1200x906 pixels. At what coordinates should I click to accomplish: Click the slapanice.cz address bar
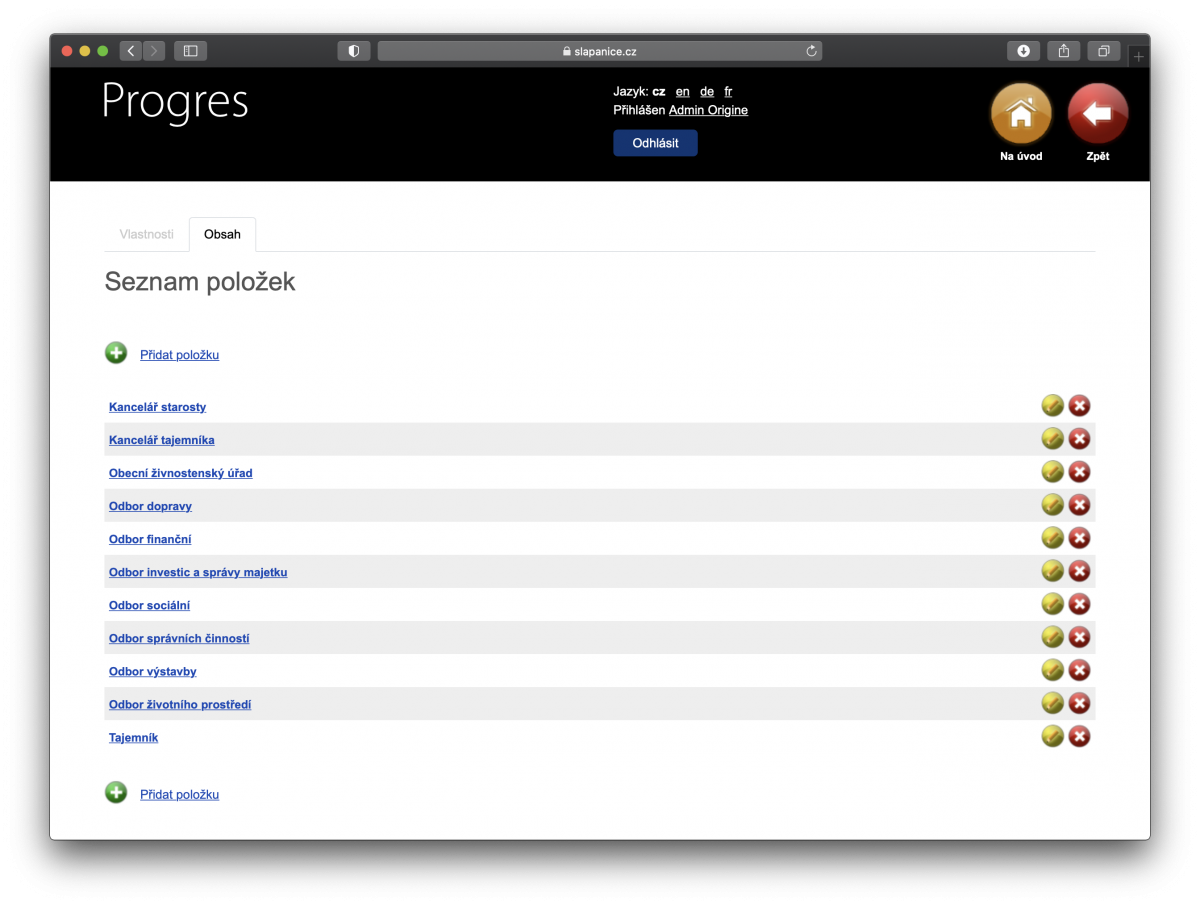tap(599, 51)
